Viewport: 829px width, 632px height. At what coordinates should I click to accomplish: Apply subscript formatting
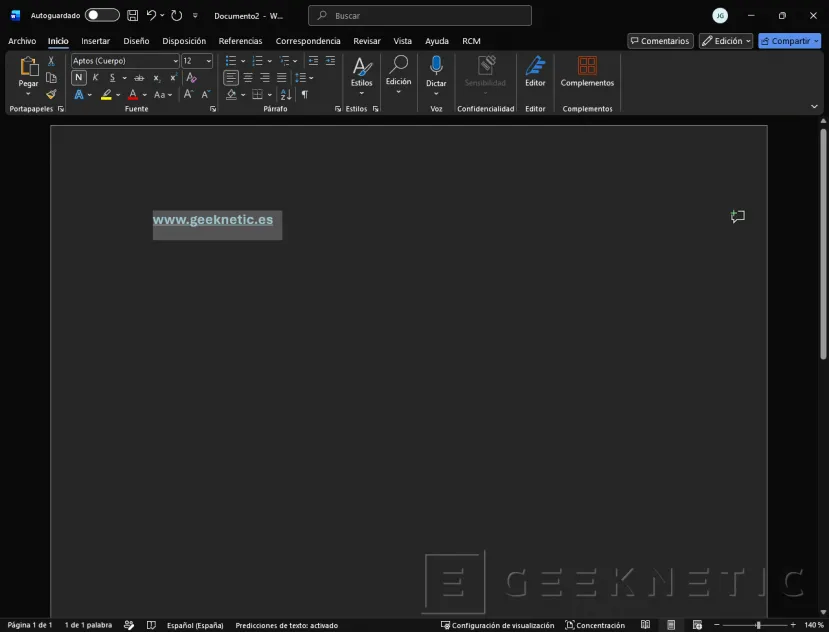[156, 78]
